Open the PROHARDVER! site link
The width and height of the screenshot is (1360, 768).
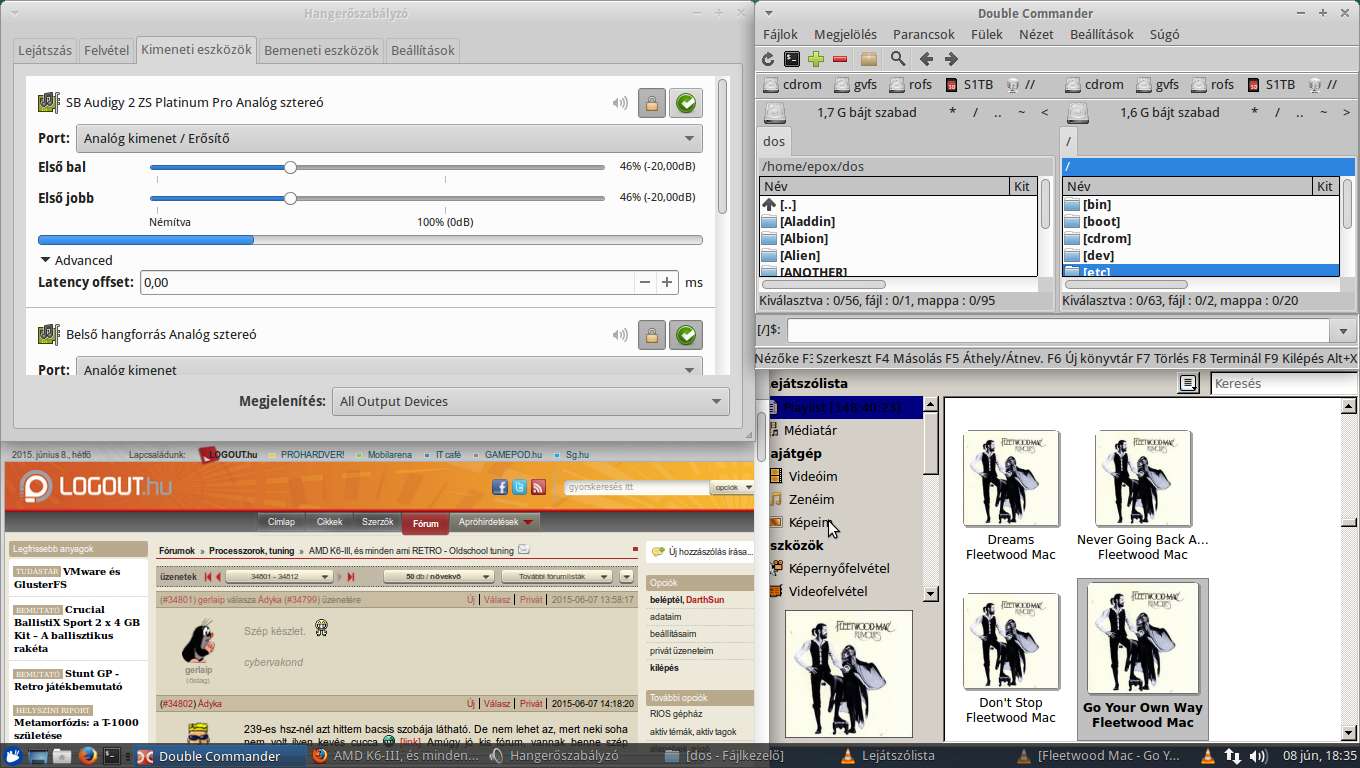coord(311,455)
